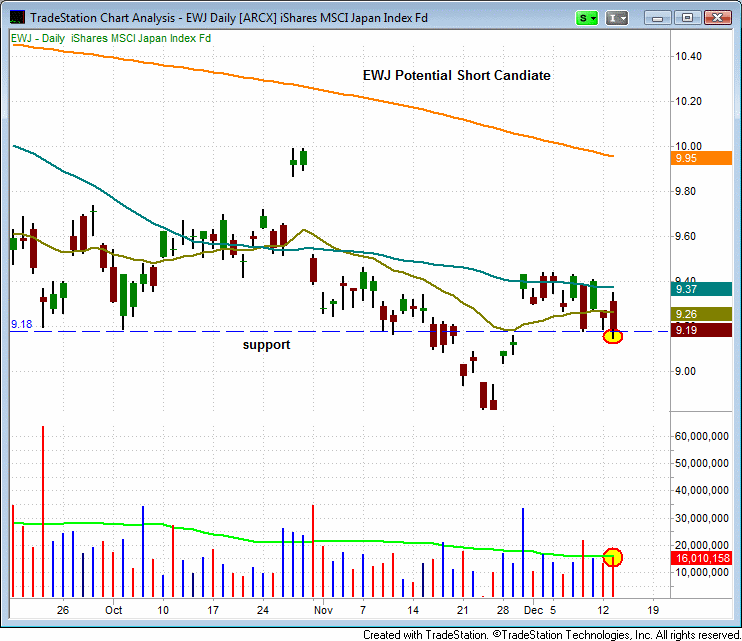The image size is (742, 641).
Task: Click the 9.18 support line label
Action: pos(21,324)
